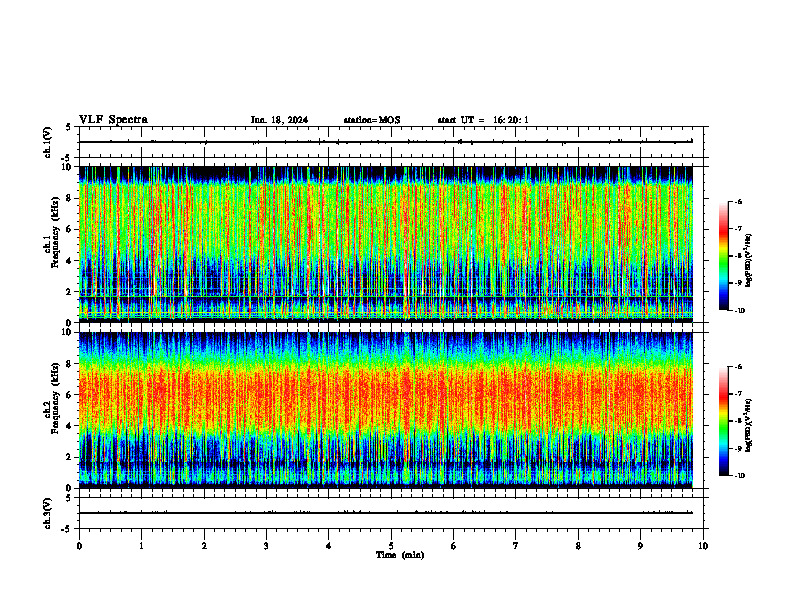Click the "Time (min)" x-axis label
792x612 pixels.
(x=400, y=555)
